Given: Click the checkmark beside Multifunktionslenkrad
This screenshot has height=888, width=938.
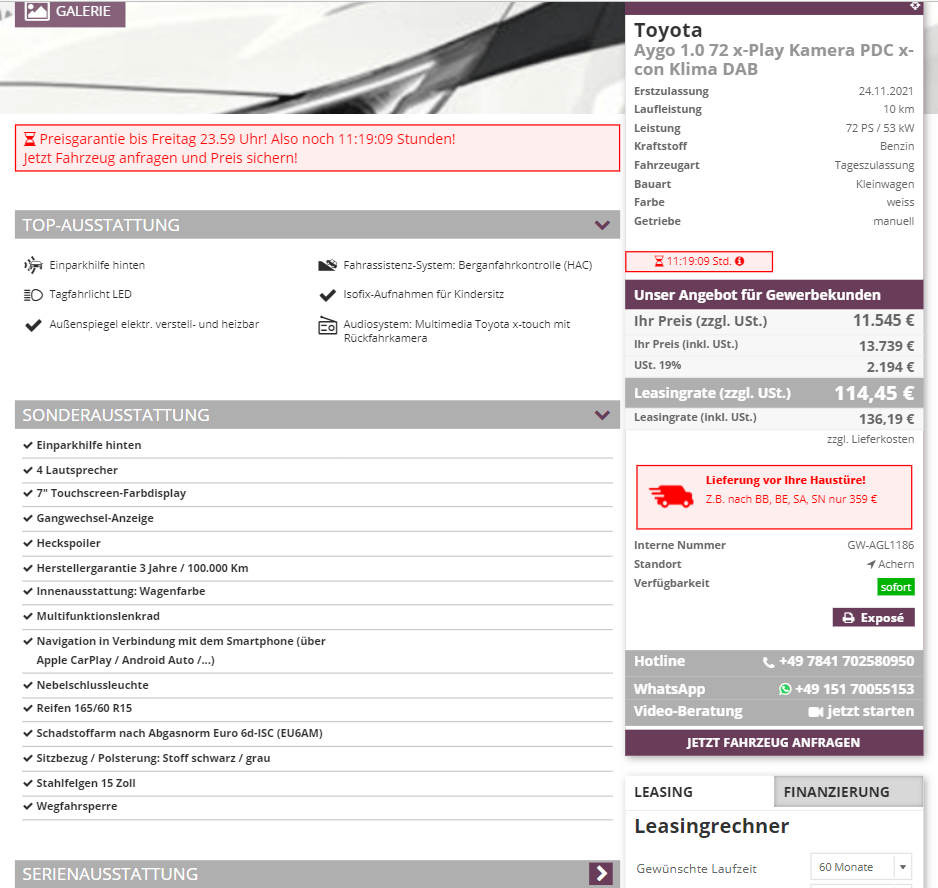Looking at the screenshot, I should point(28,616).
